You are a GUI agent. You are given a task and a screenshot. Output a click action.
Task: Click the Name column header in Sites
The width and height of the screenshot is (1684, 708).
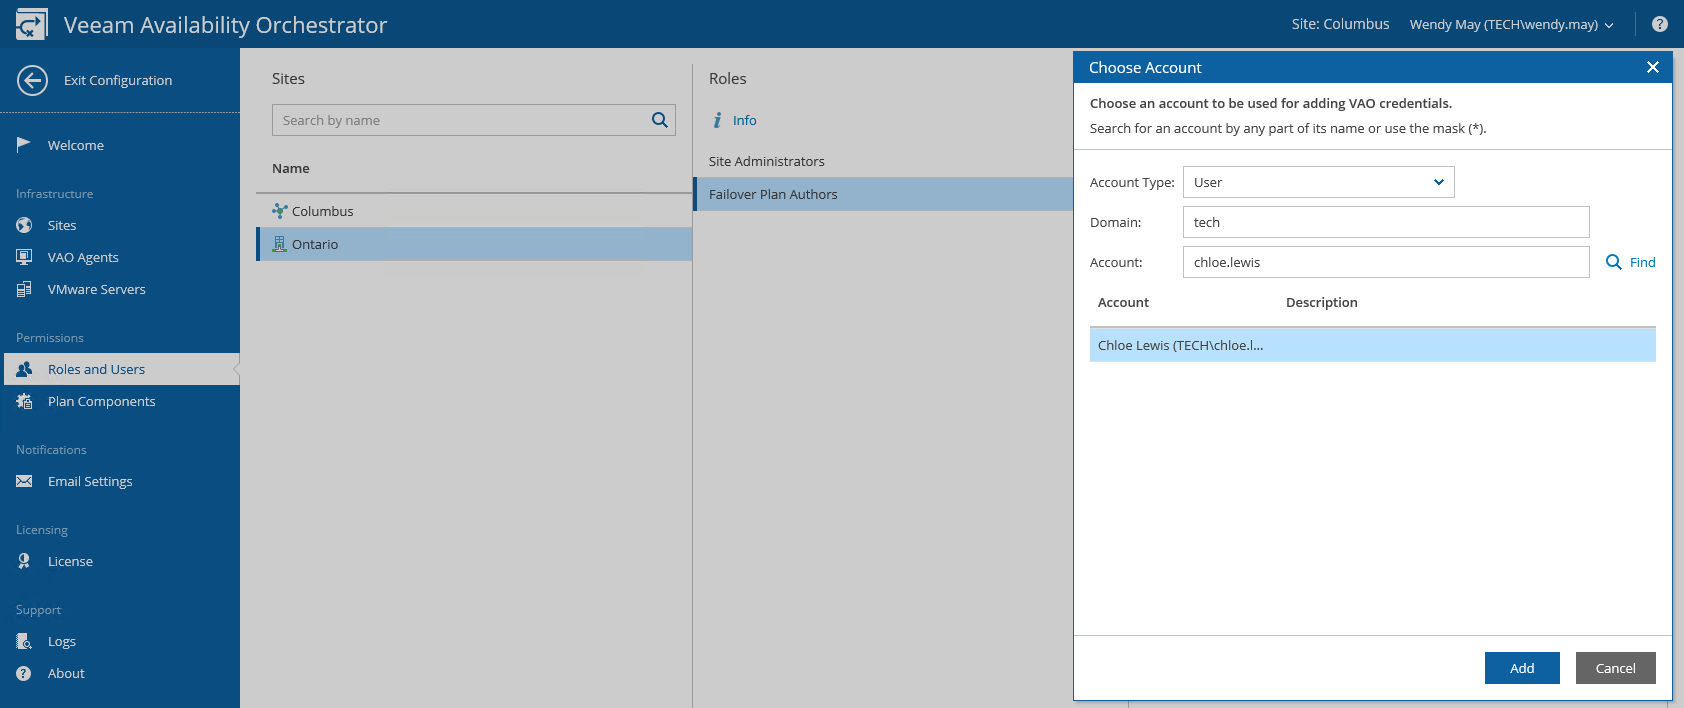pyautogui.click(x=291, y=168)
